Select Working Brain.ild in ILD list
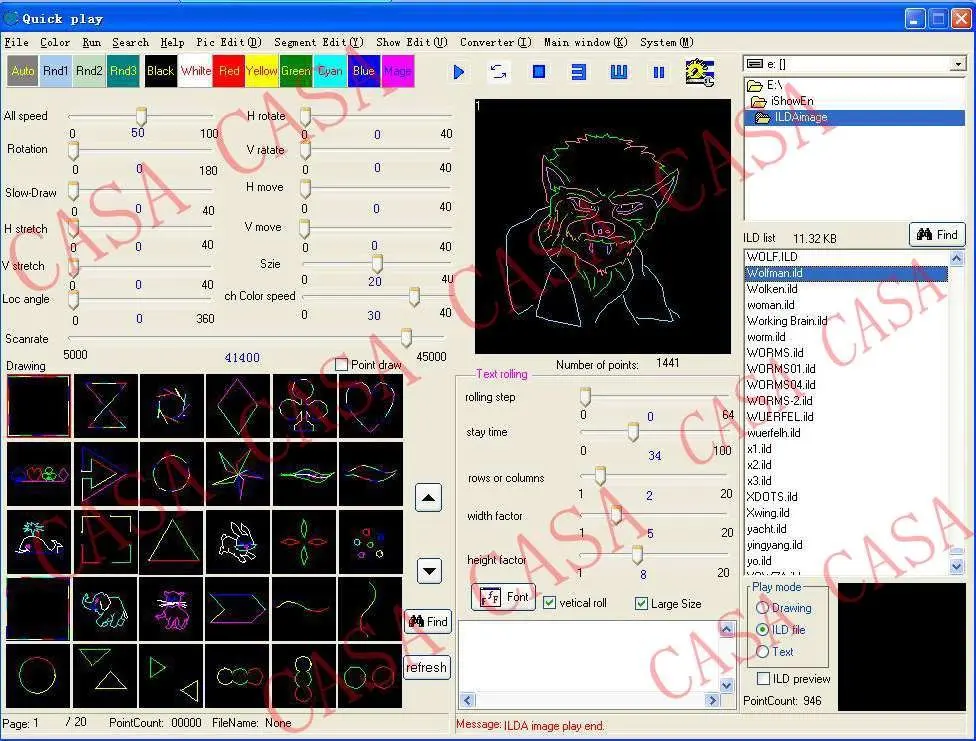 (787, 321)
